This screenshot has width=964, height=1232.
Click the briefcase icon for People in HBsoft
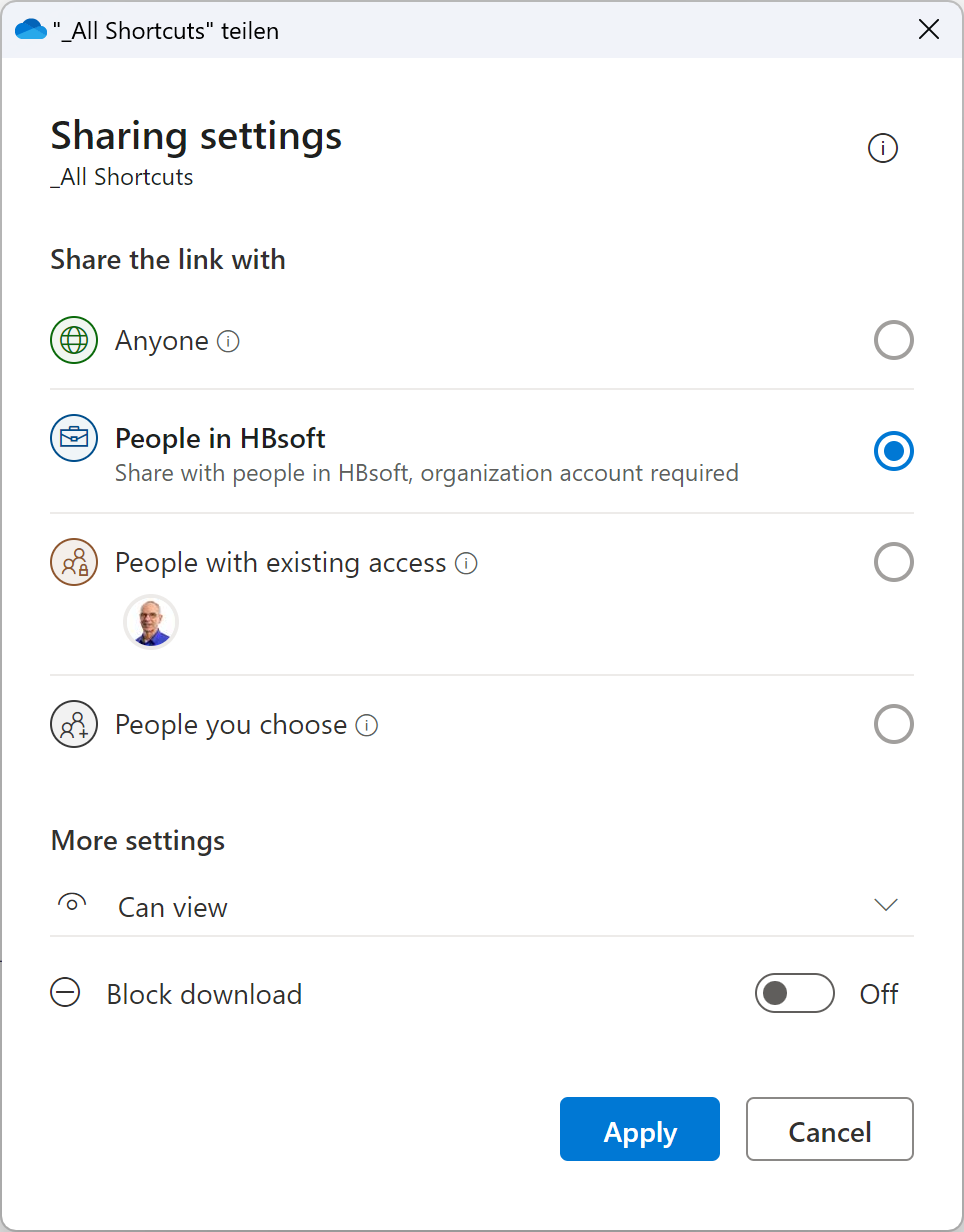pos(74,438)
